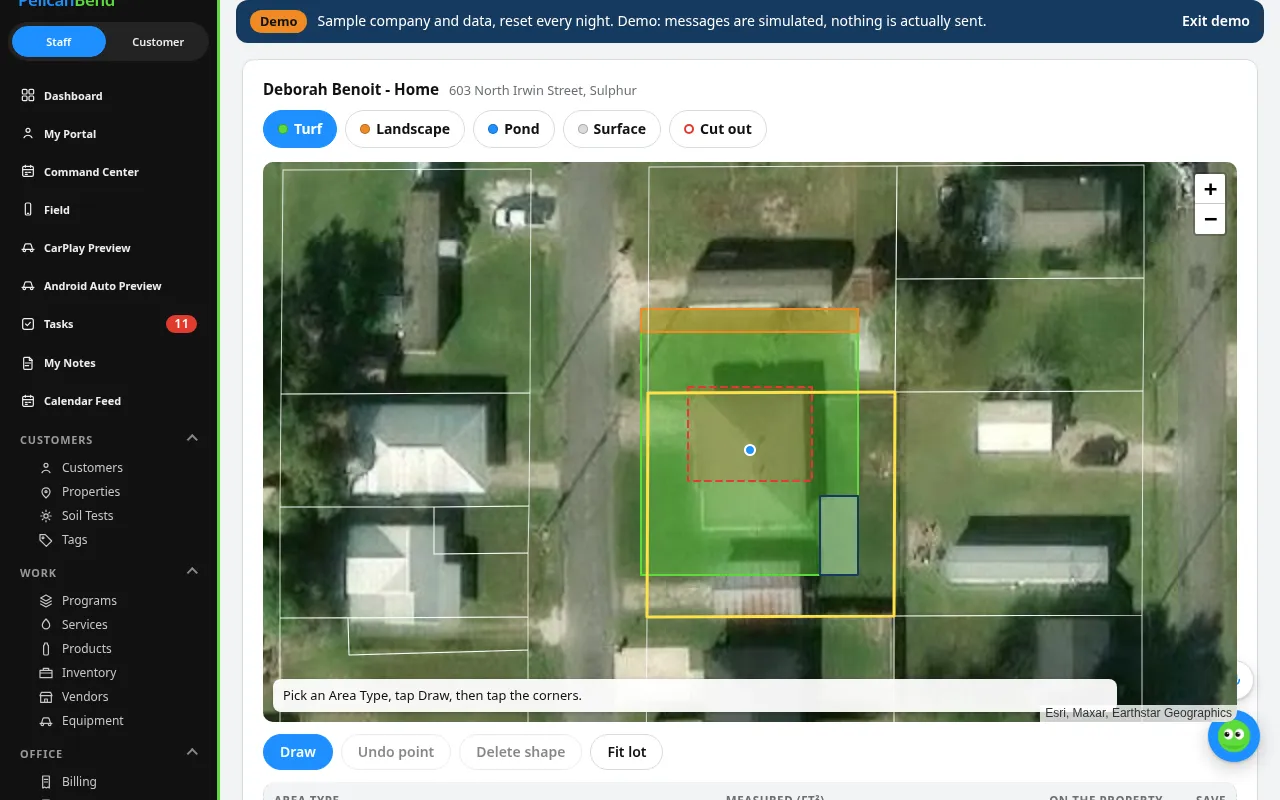
Task: Click the blue center point on map
Action: (750, 450)
